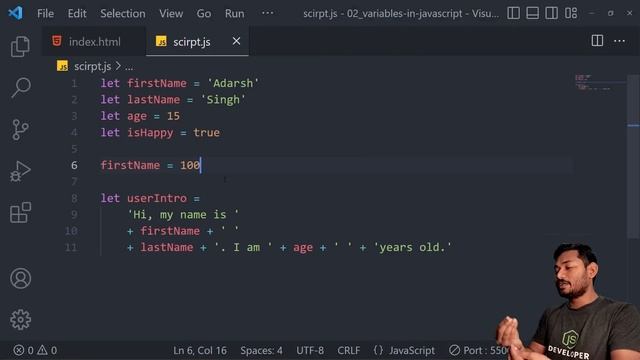Click the JS file icon on scirpt.js tab

[161, 41]
